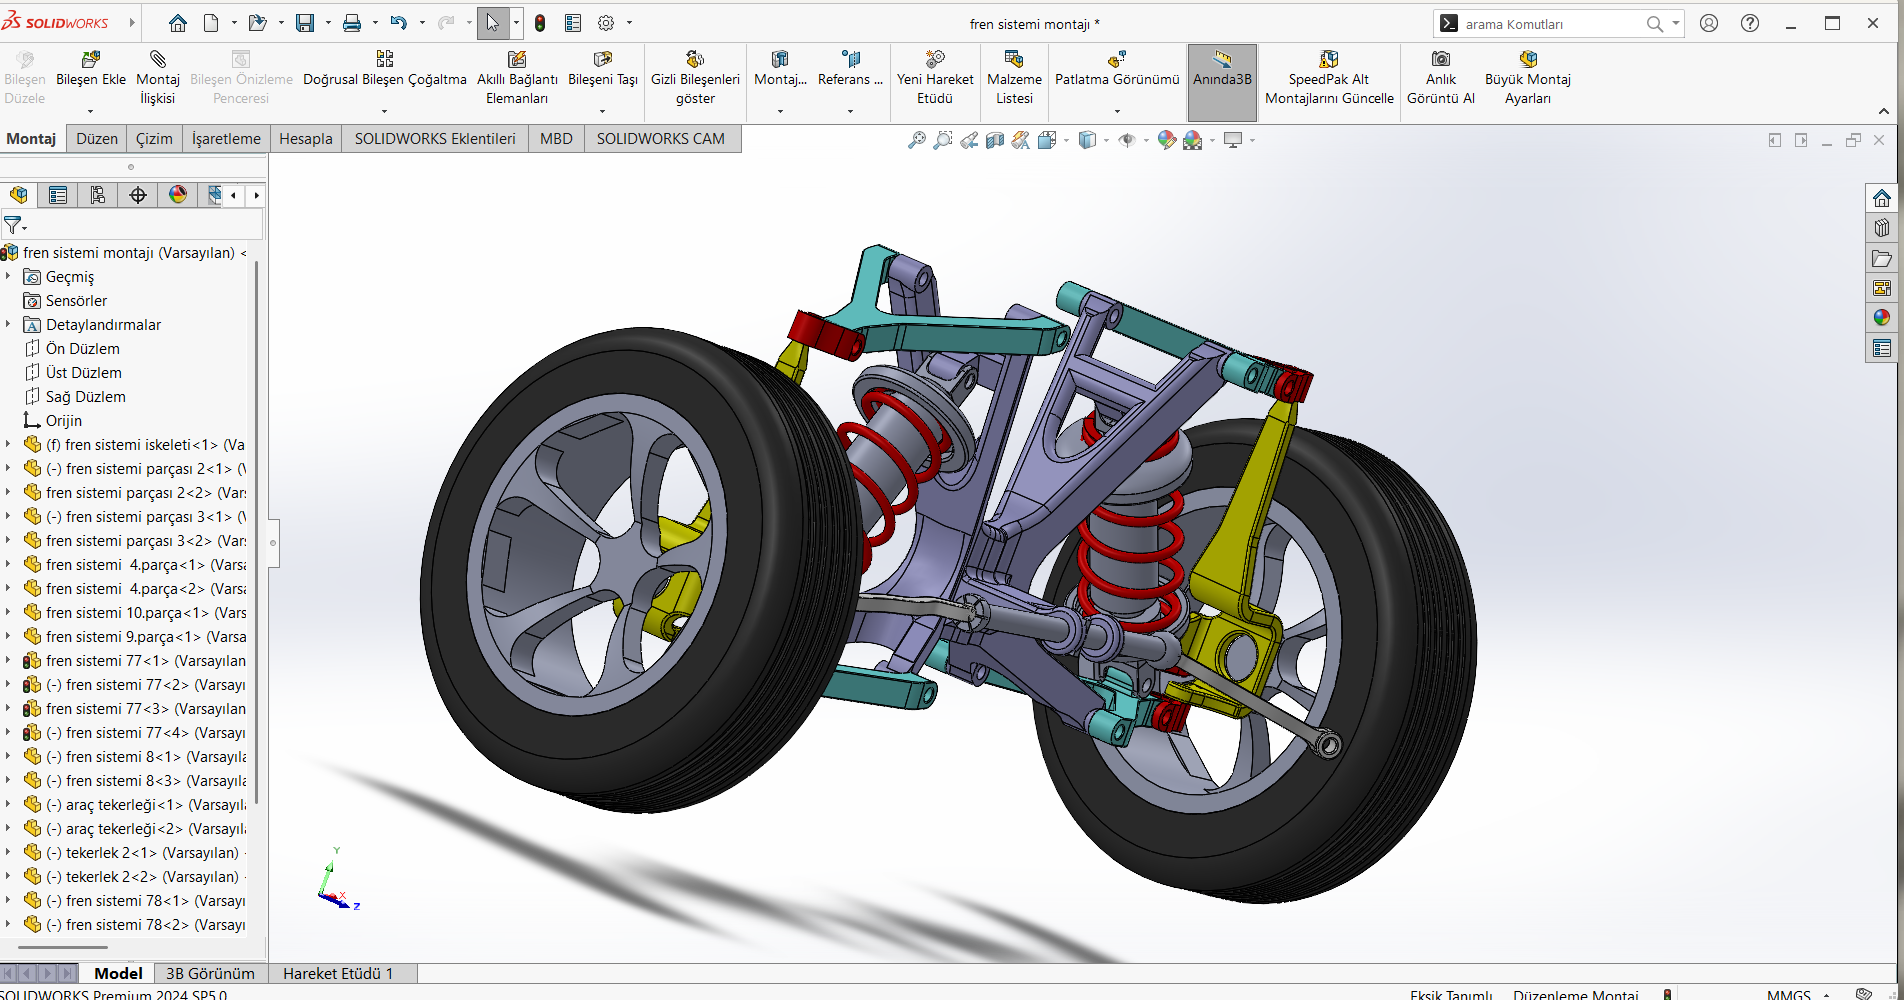Open Custom Properties task pane icon
Viewport: 1904px width, 1000px height.
click(1882, 348)
